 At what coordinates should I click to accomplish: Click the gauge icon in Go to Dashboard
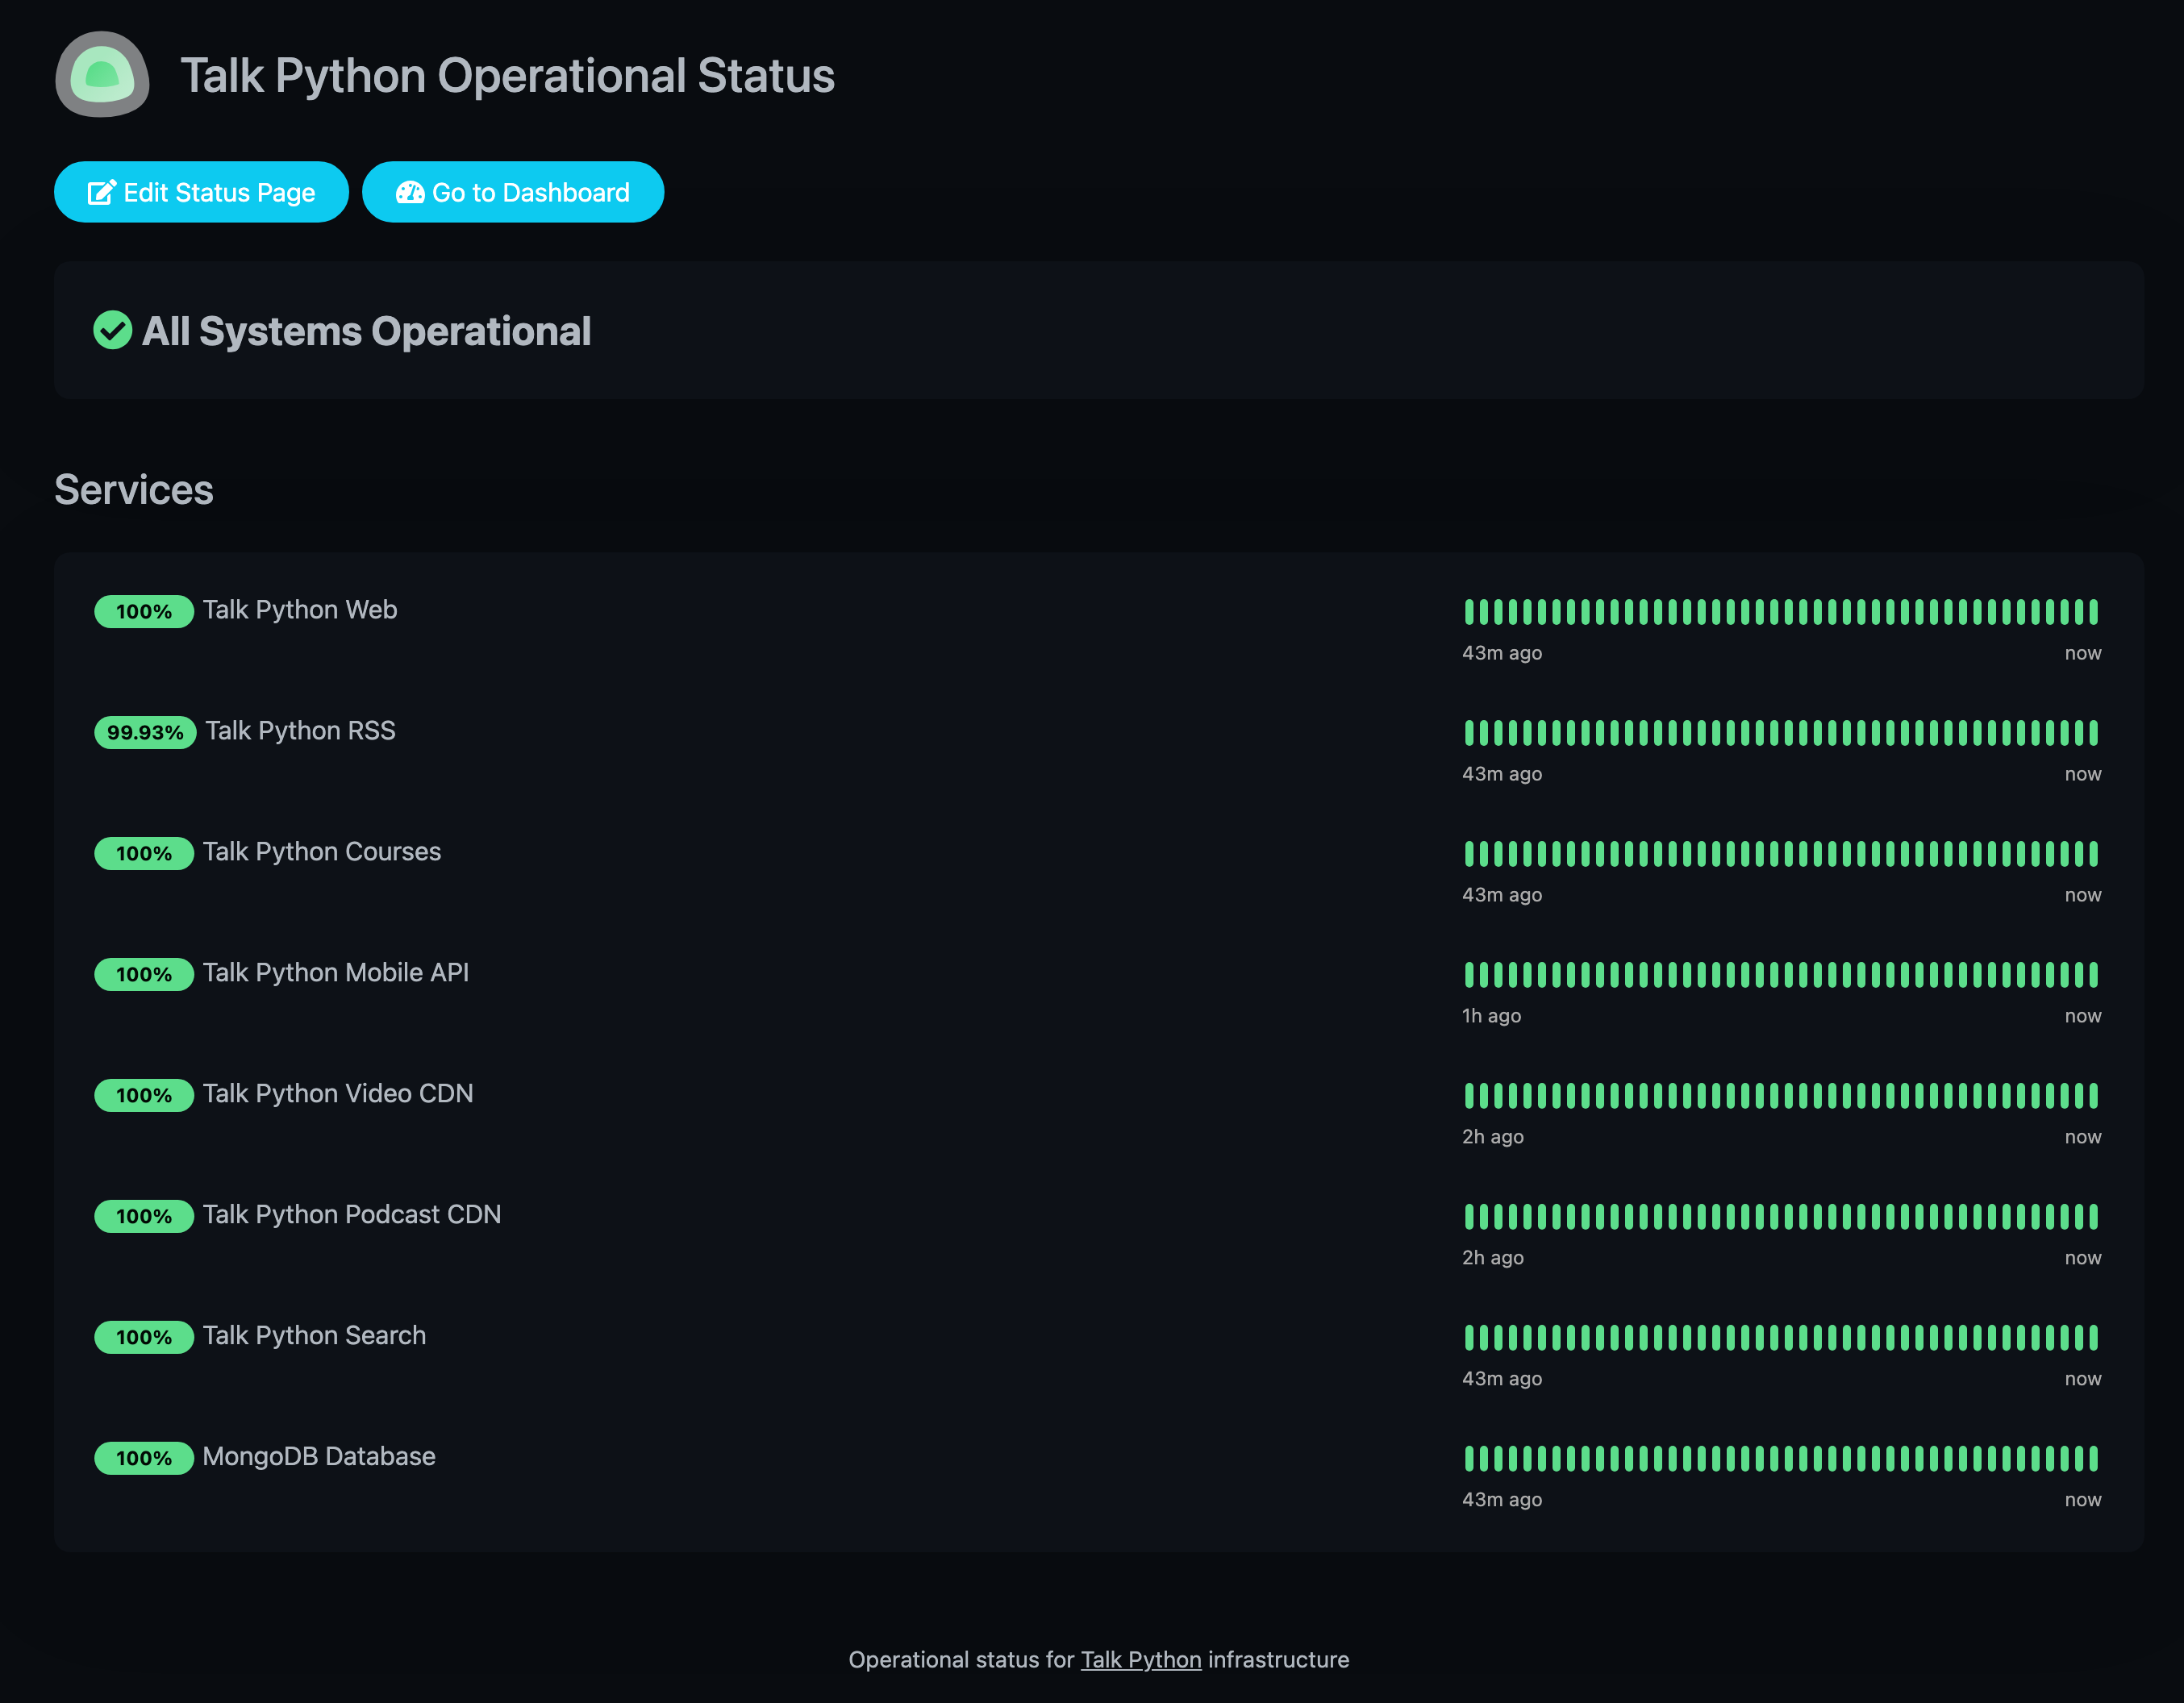tap(410, 192)
